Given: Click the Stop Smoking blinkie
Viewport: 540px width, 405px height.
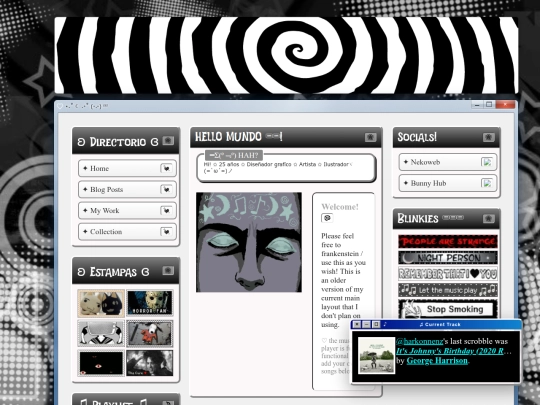Looking at the screenshot, I should click(x=448, y=309).
